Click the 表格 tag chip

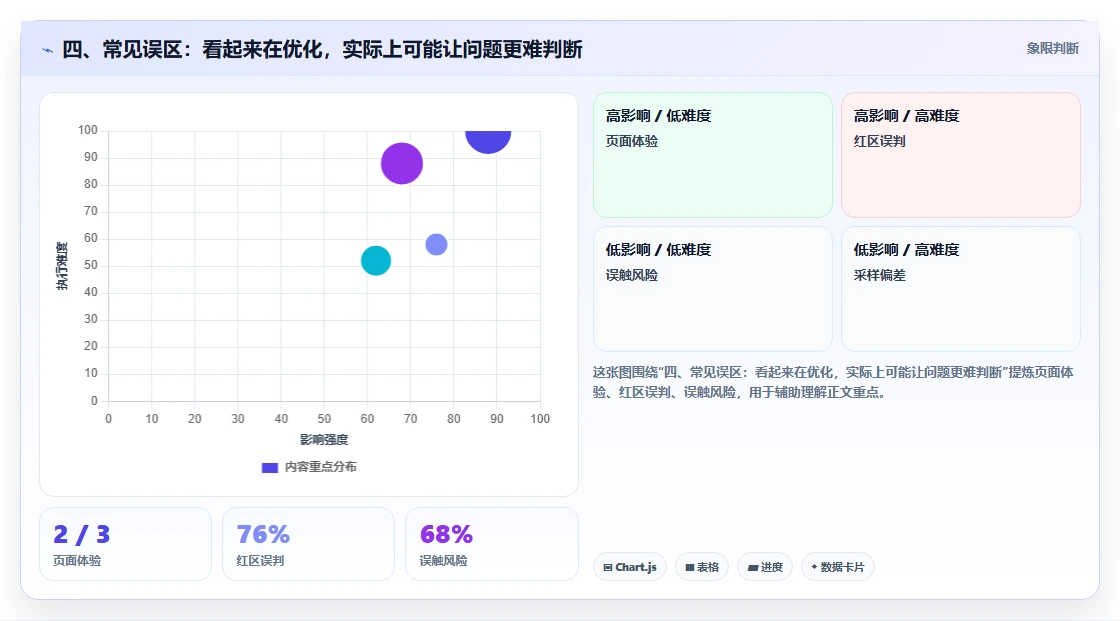pyautogui.click(x=702, y=567)
